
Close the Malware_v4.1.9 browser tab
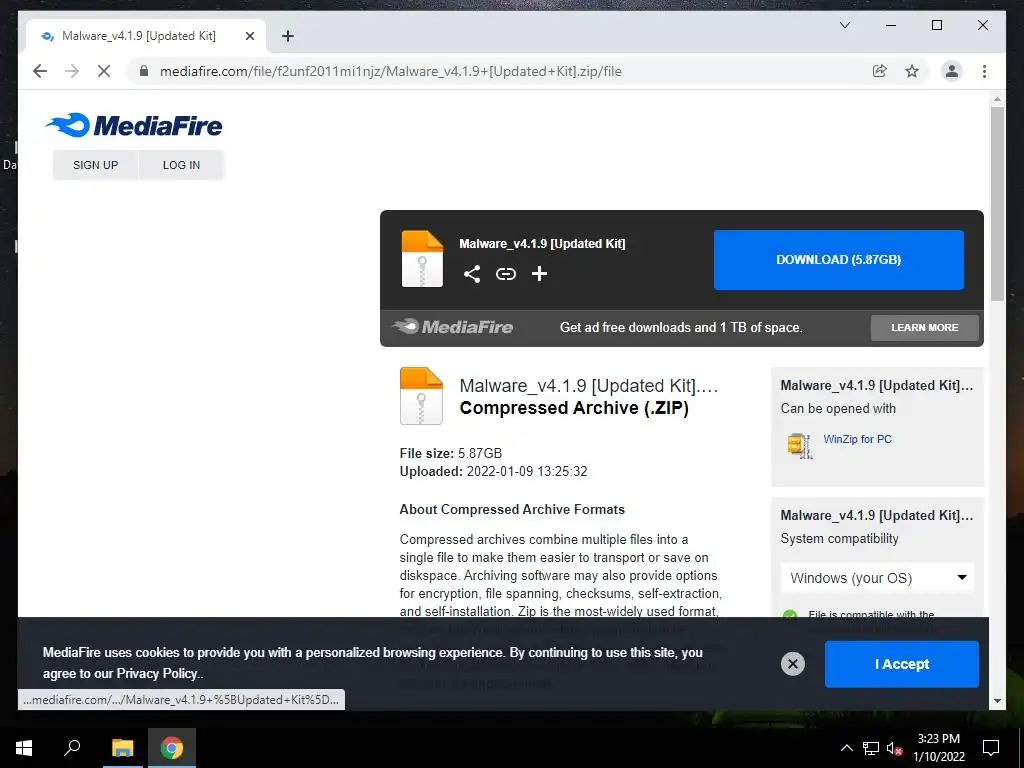tap(249, 36)
